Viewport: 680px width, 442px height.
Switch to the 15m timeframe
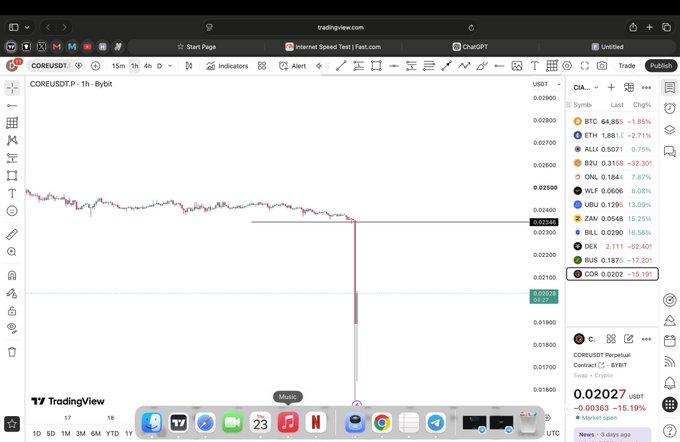(118, 66)
